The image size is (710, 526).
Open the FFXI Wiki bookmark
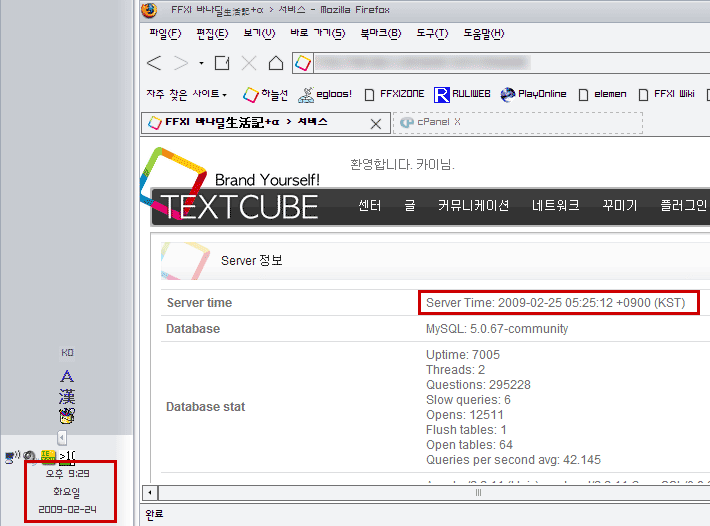(x=667, y=94)
